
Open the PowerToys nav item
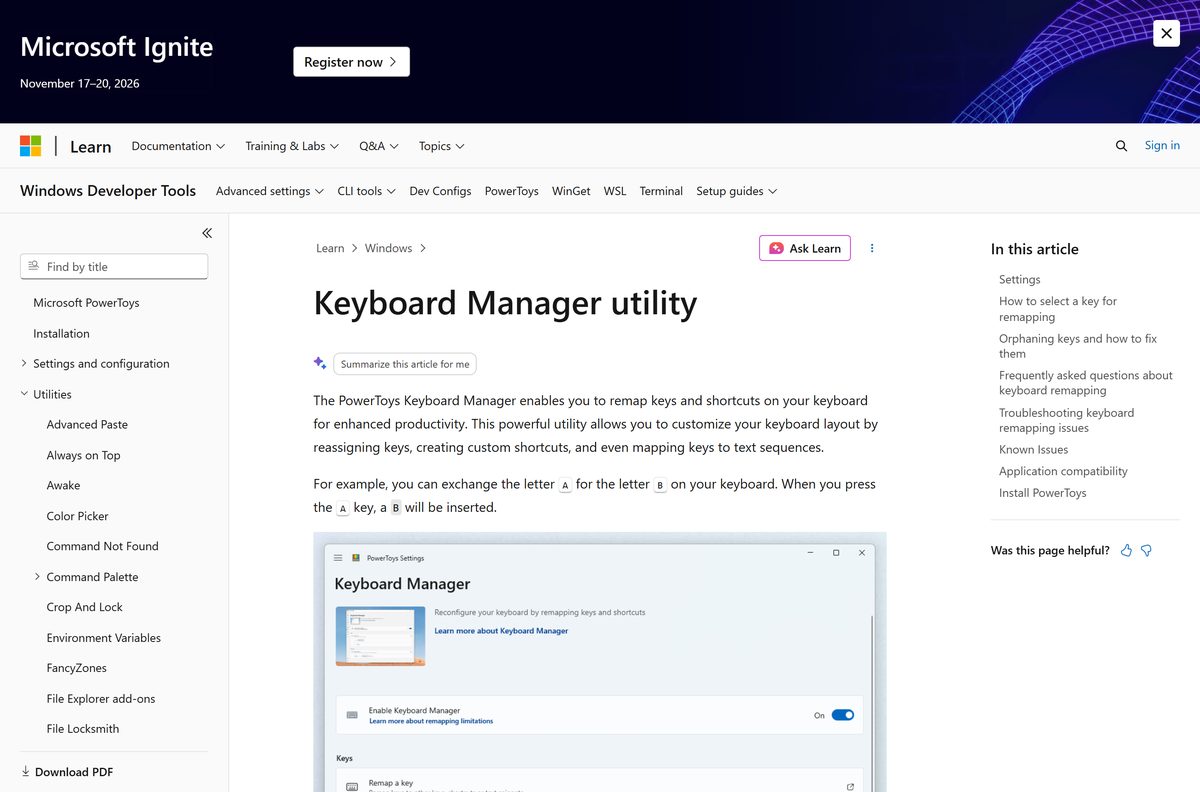[512, 191]
